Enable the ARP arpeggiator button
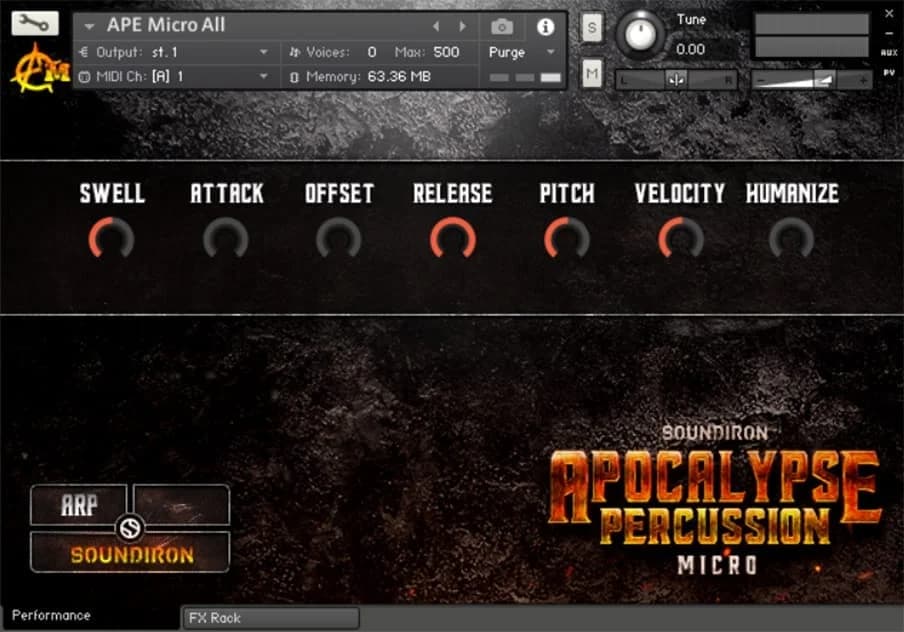 pos(80,505)
